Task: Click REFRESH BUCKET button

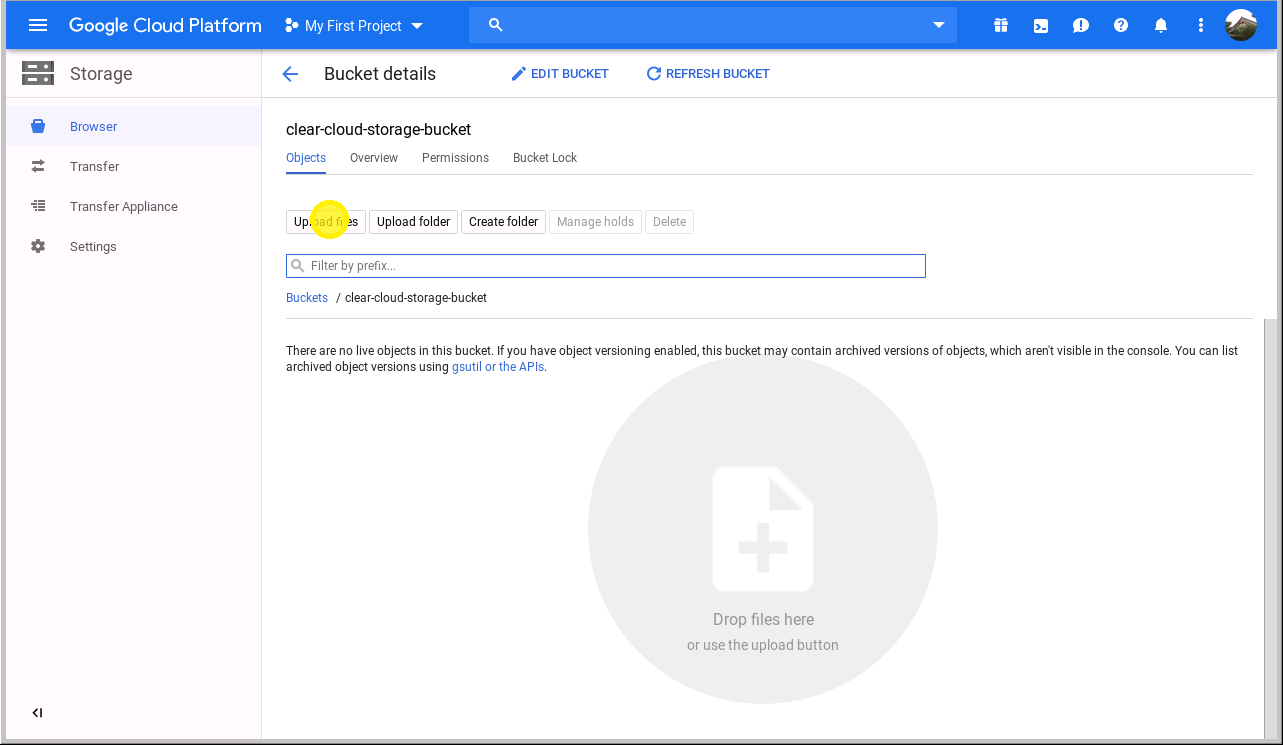Action: (708, 73)
